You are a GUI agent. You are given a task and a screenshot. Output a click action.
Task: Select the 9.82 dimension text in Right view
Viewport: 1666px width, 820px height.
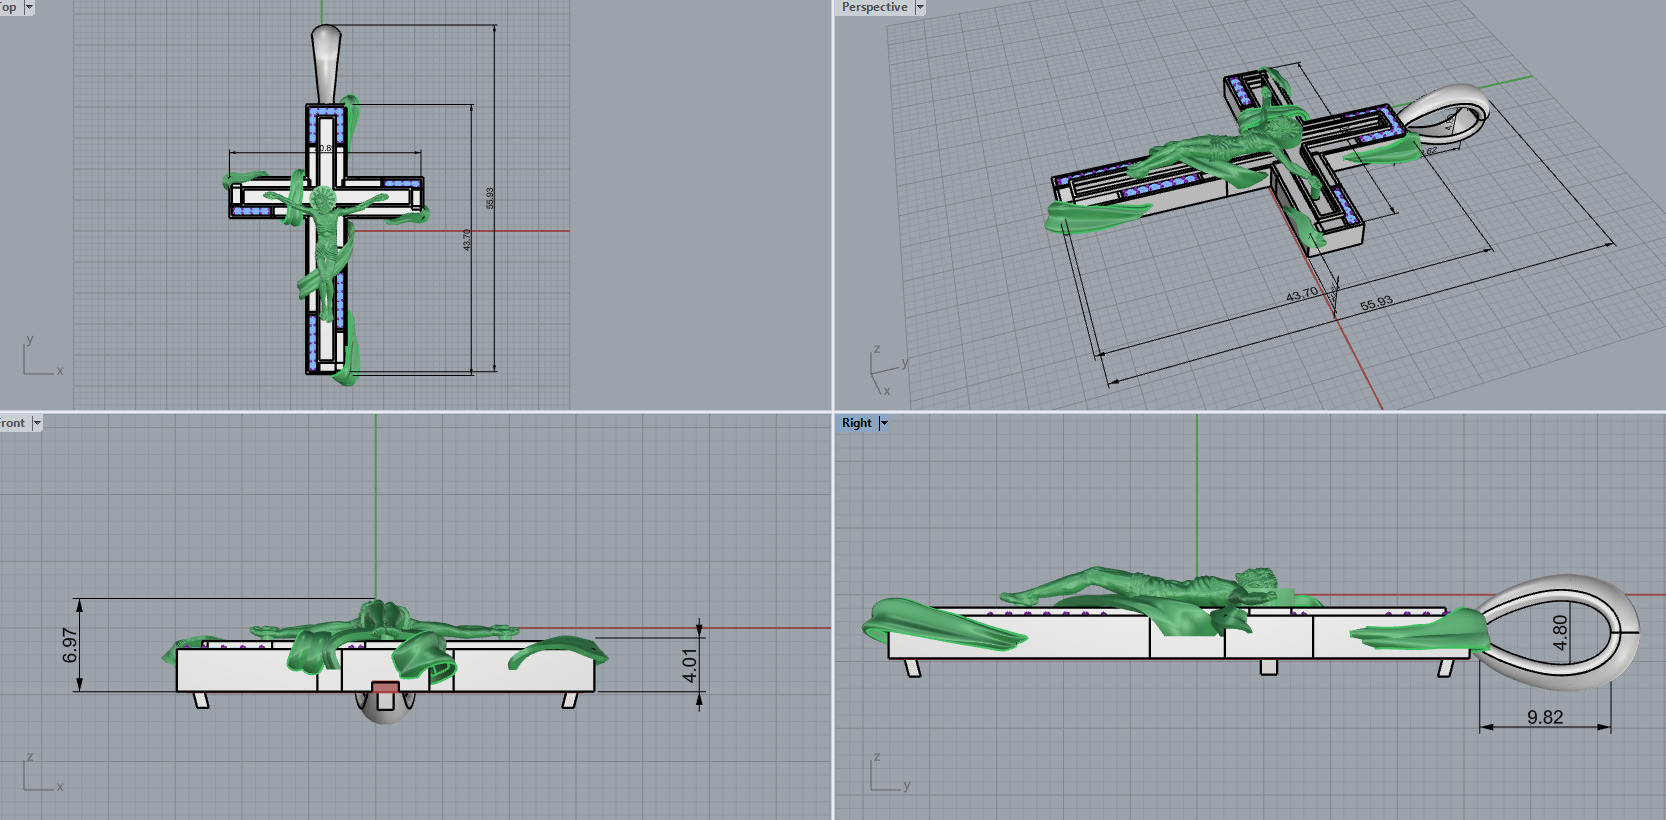tap(1545, 717)
